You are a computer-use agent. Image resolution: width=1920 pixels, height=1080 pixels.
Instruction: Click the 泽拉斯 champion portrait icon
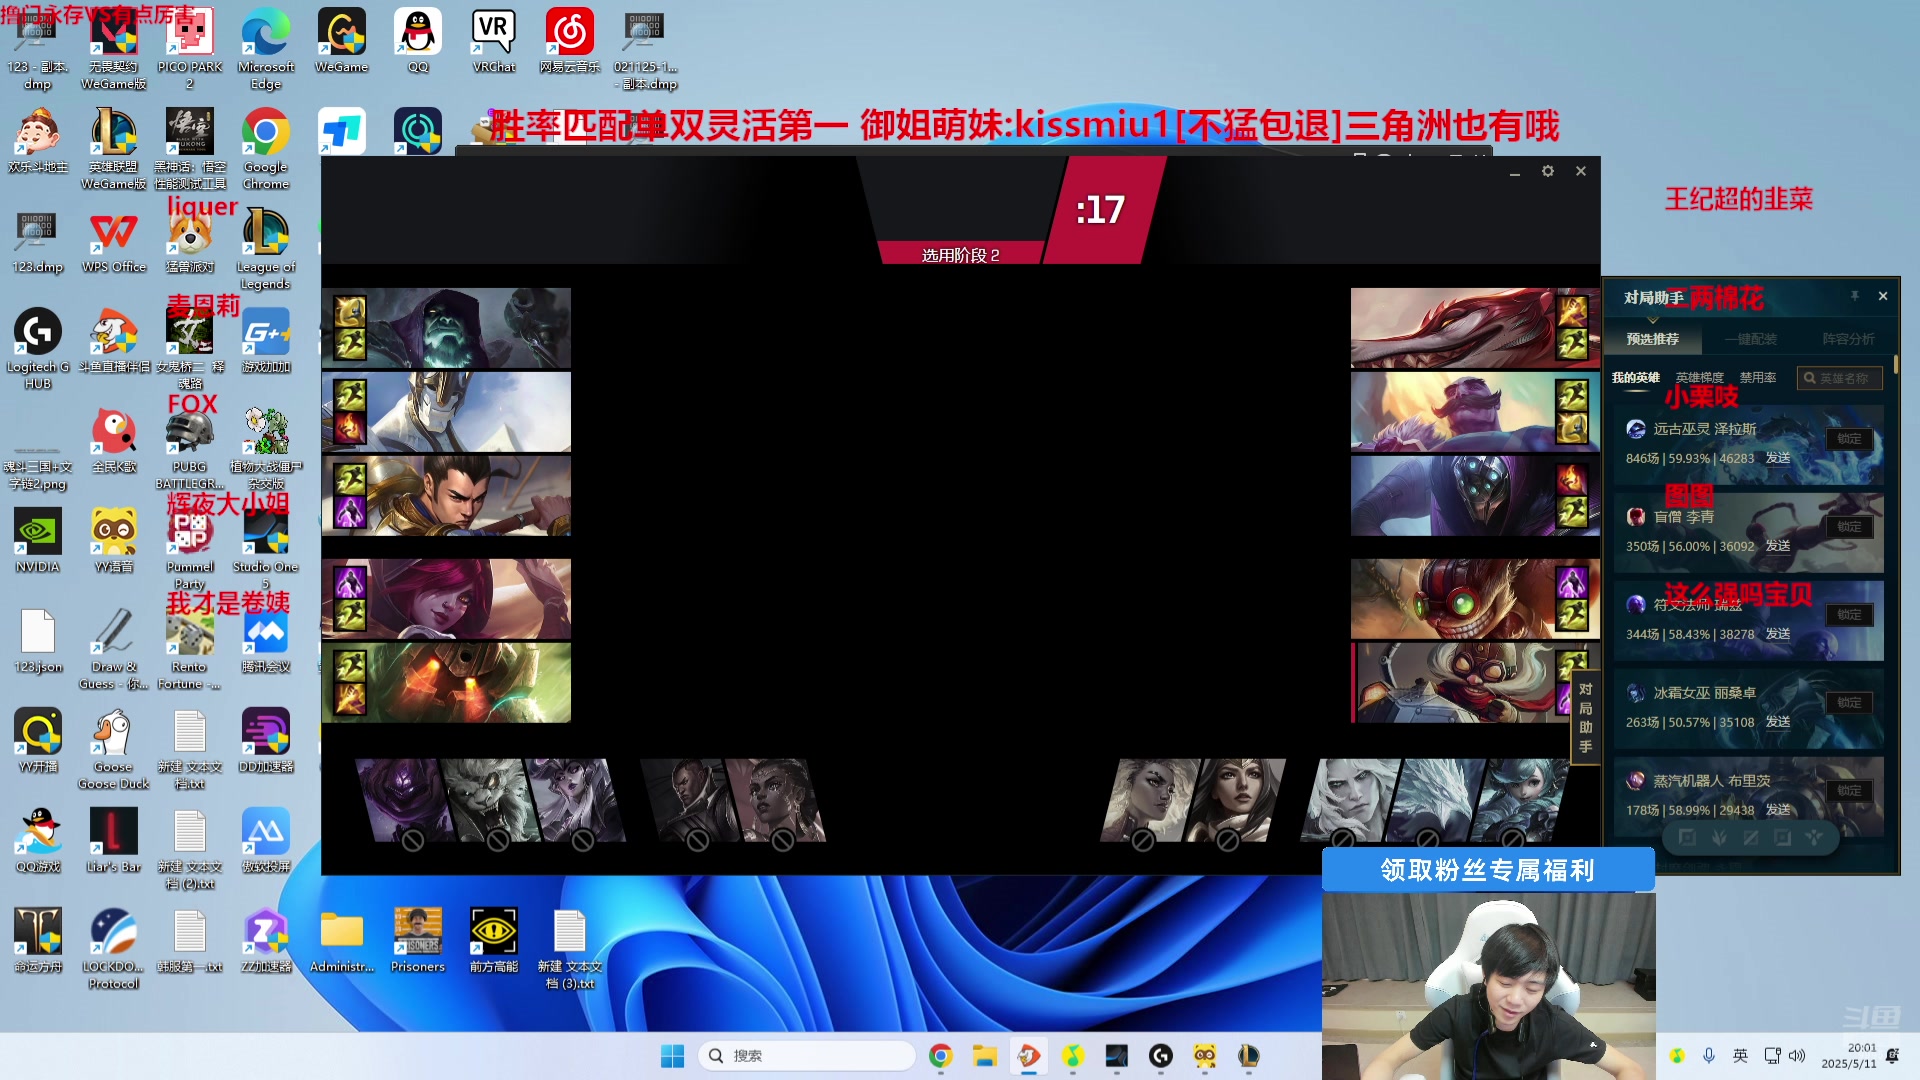(x=1636, y=429)
